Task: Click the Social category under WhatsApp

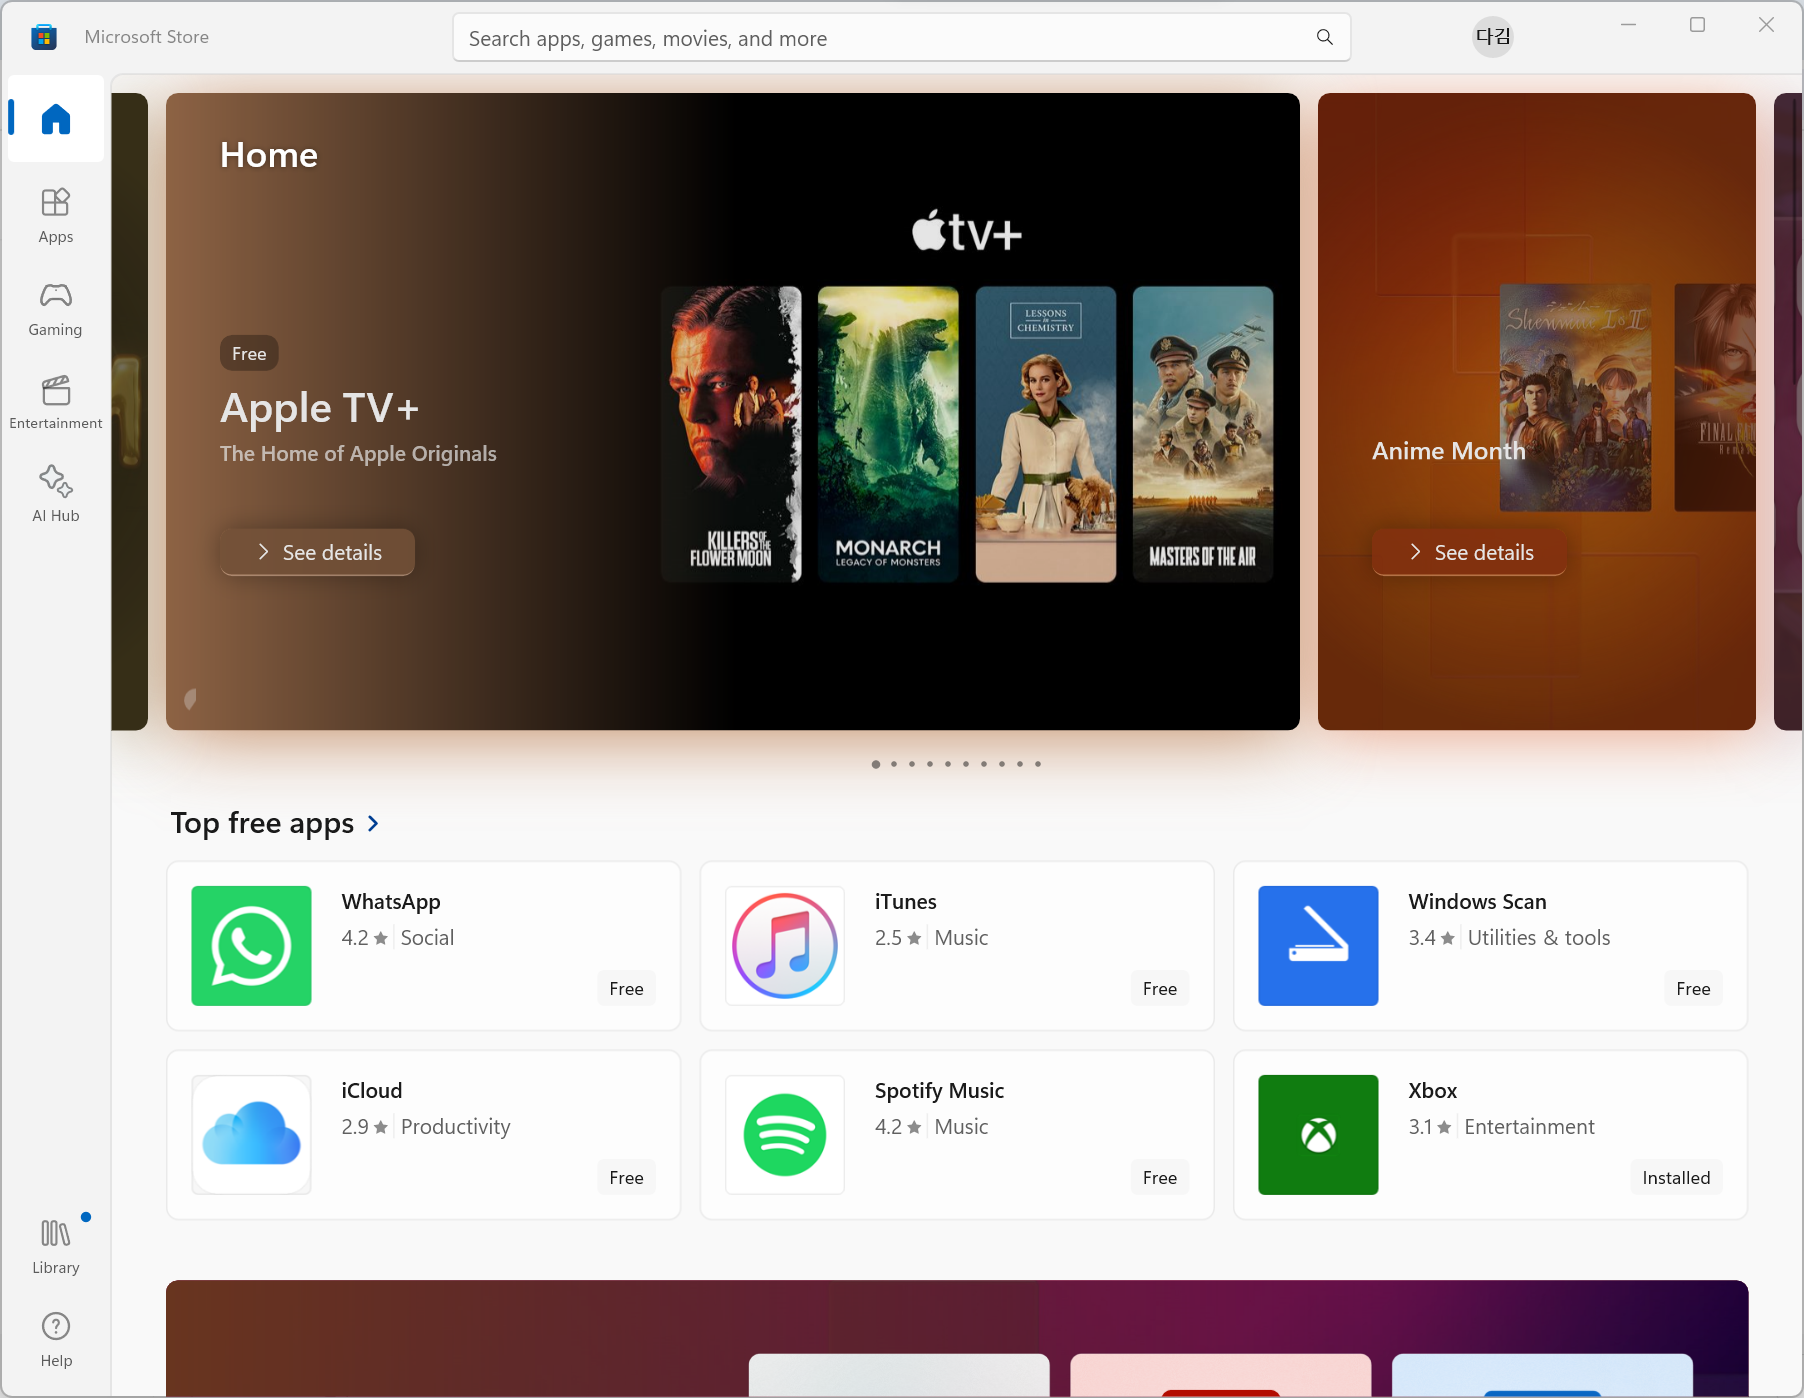Action: click(x=427, y=937)
